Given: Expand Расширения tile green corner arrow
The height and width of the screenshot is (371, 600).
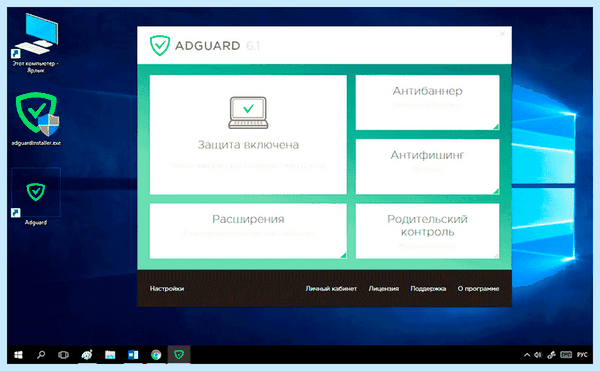Looking at the screenshot, I should 343,255.
